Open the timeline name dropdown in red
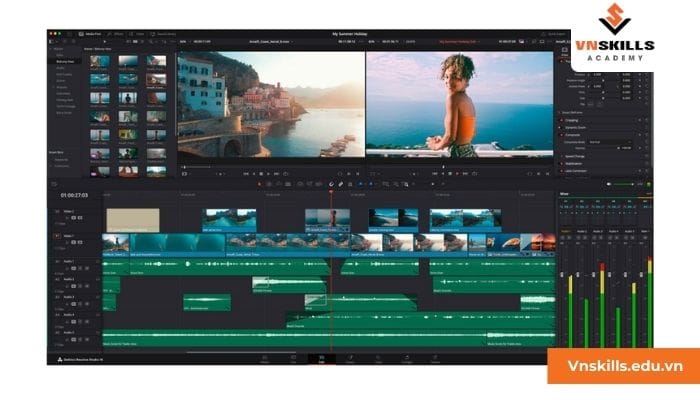 pos(459,42)
